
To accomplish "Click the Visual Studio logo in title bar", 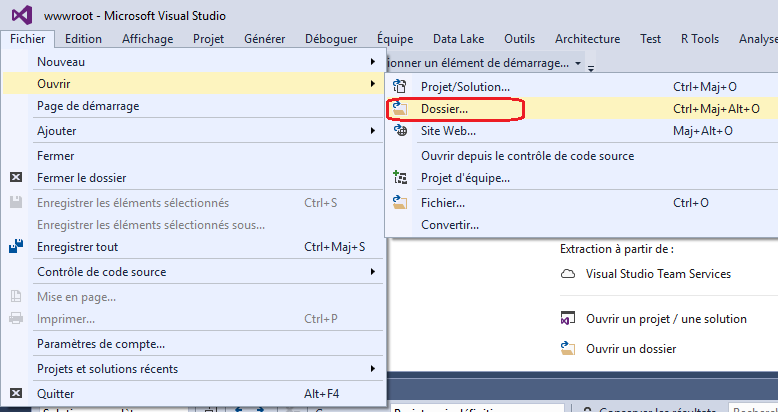I will pyautogui.click(x=22, y=16).
